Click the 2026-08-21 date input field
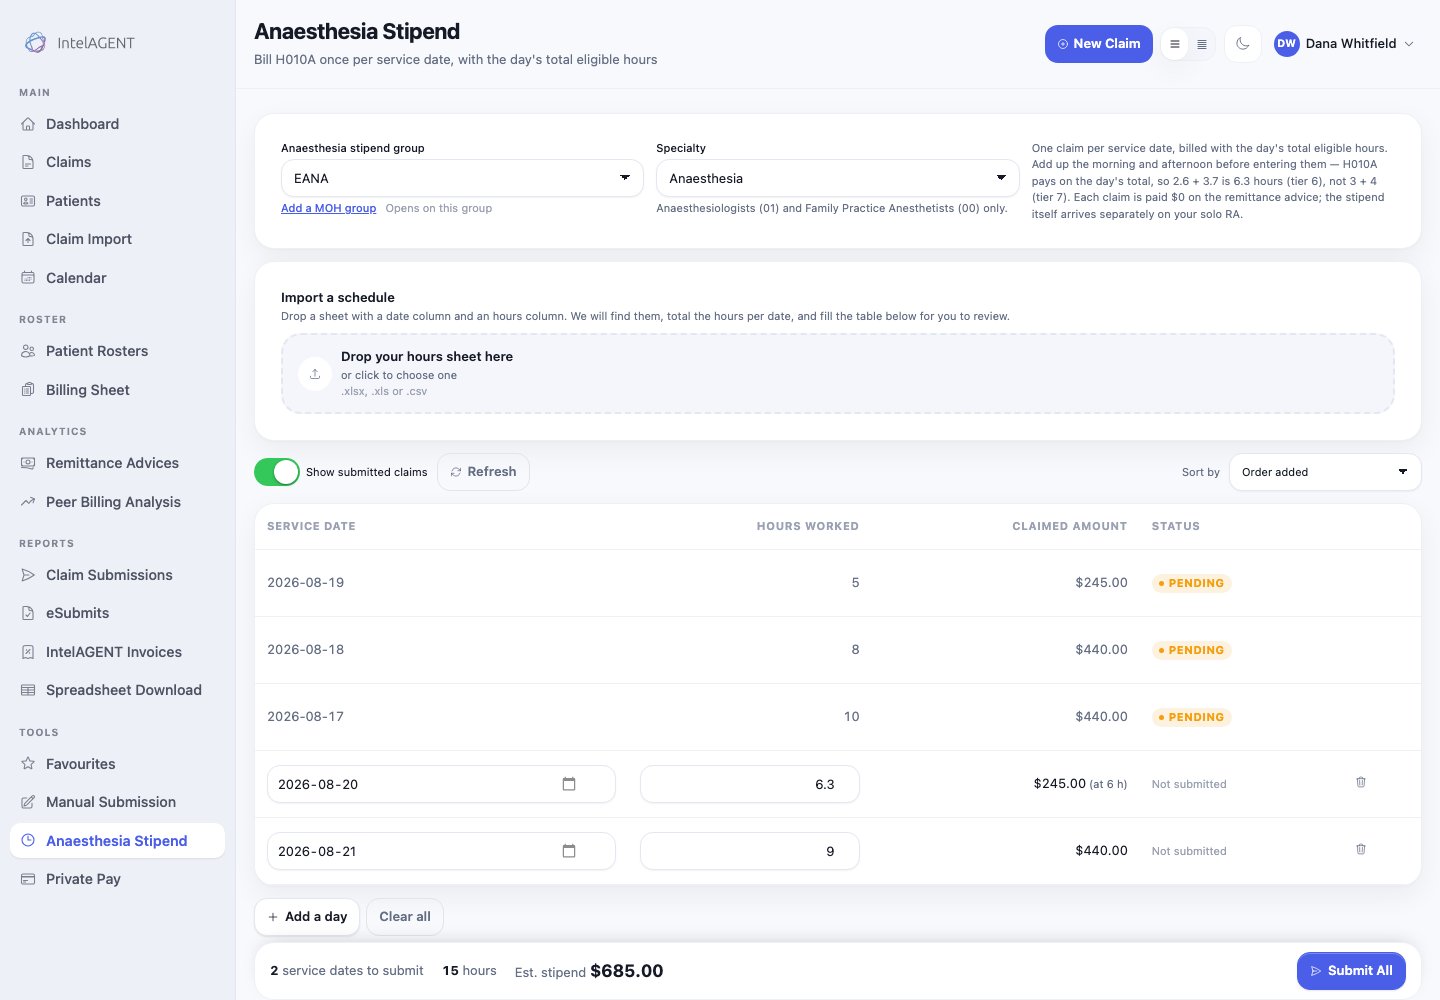The height and width of the screenshot is (1000, 1440). click(x=441, y=851)
